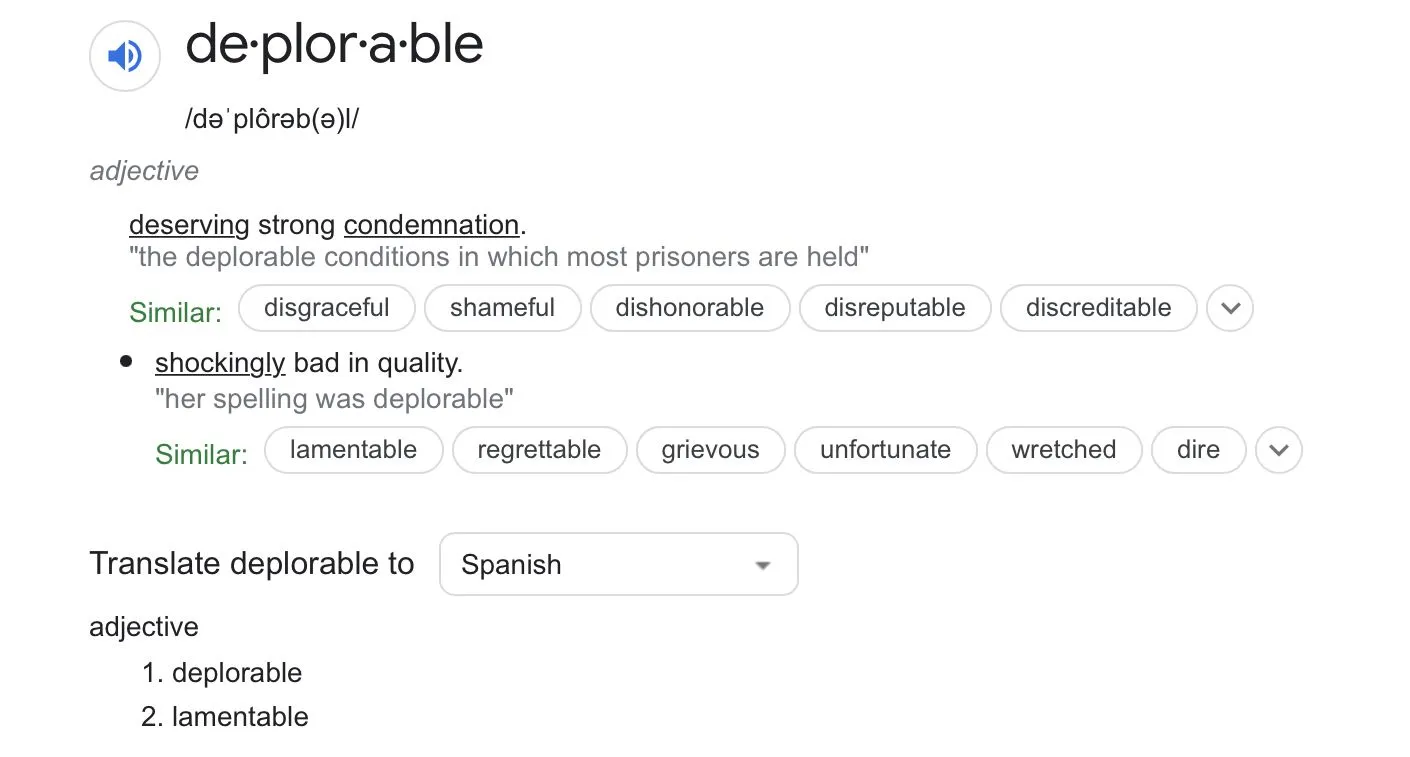Play the deplorable pronunciation audio

(125, 56)
